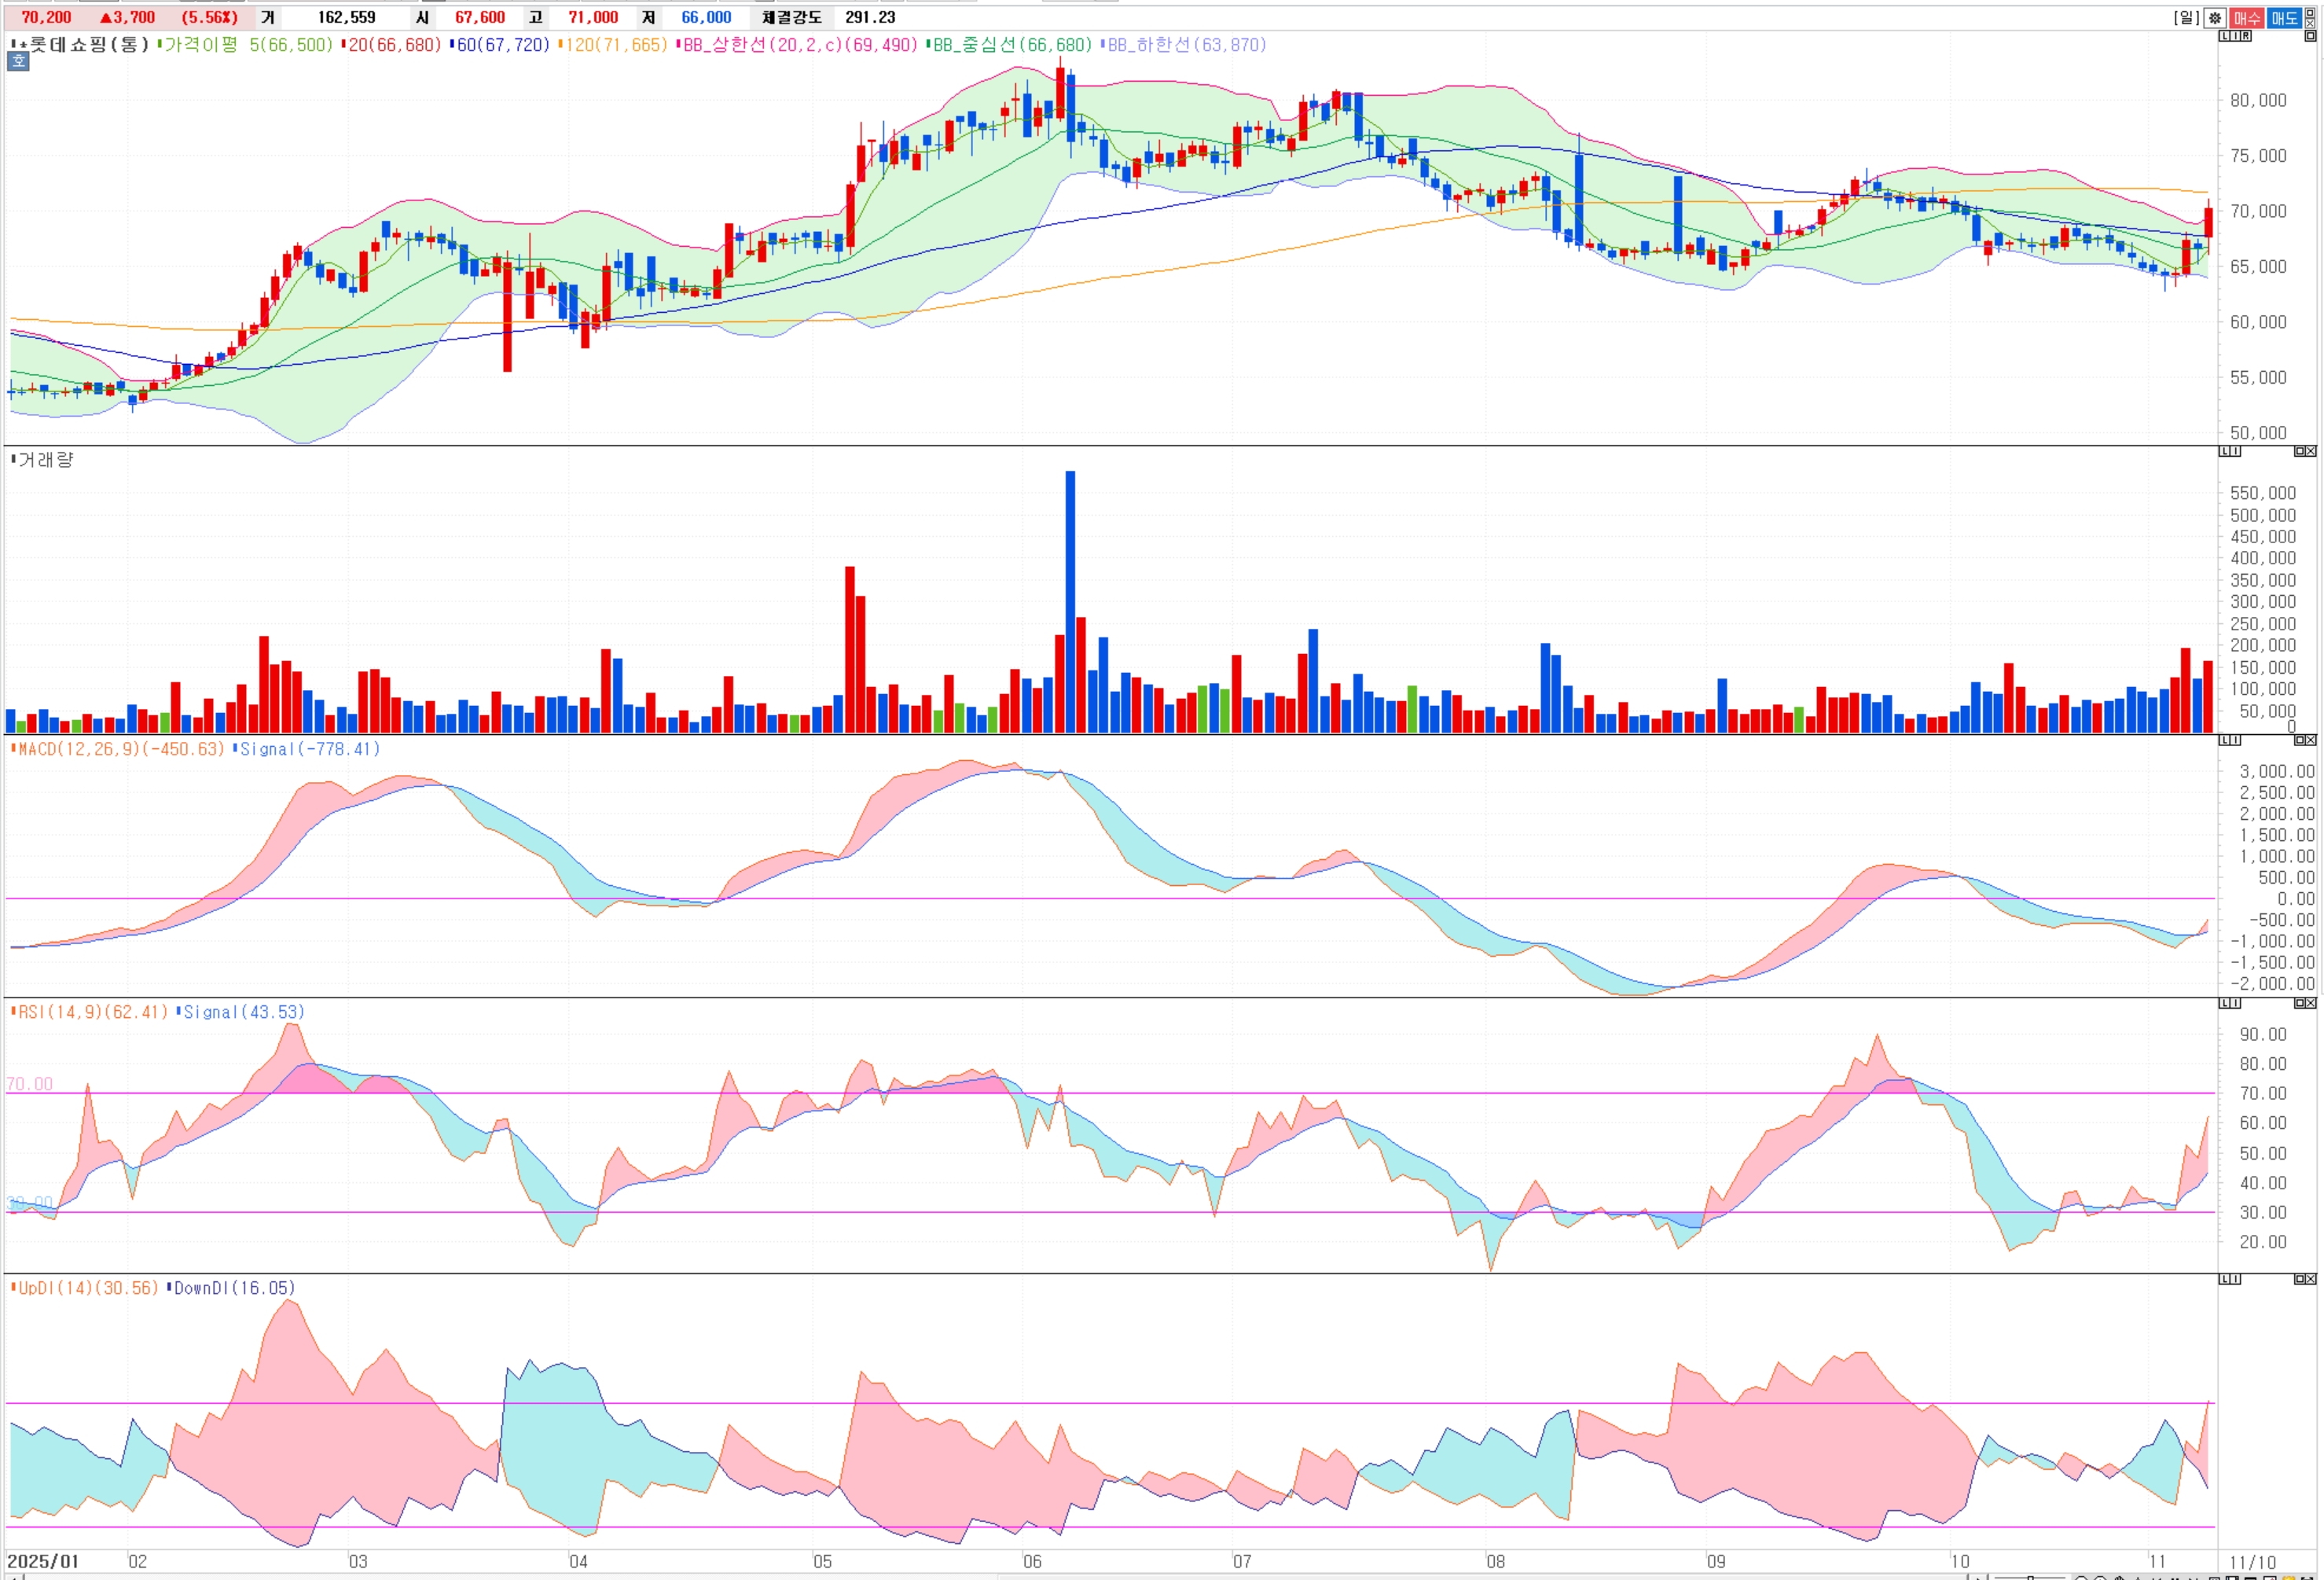
Task: Select the L axis position icon
Action: click(x=2224, y=36)
